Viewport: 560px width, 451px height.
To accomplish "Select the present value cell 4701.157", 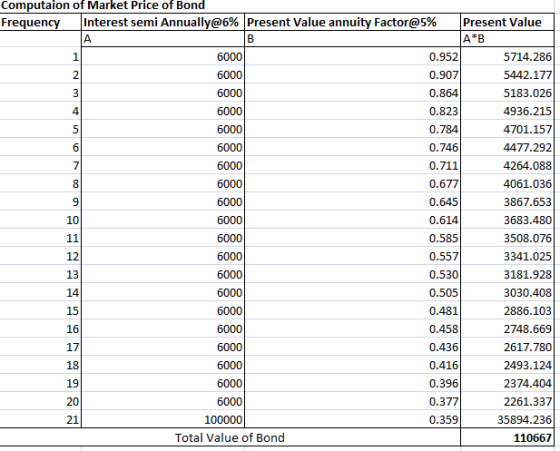I will [508, 129].
